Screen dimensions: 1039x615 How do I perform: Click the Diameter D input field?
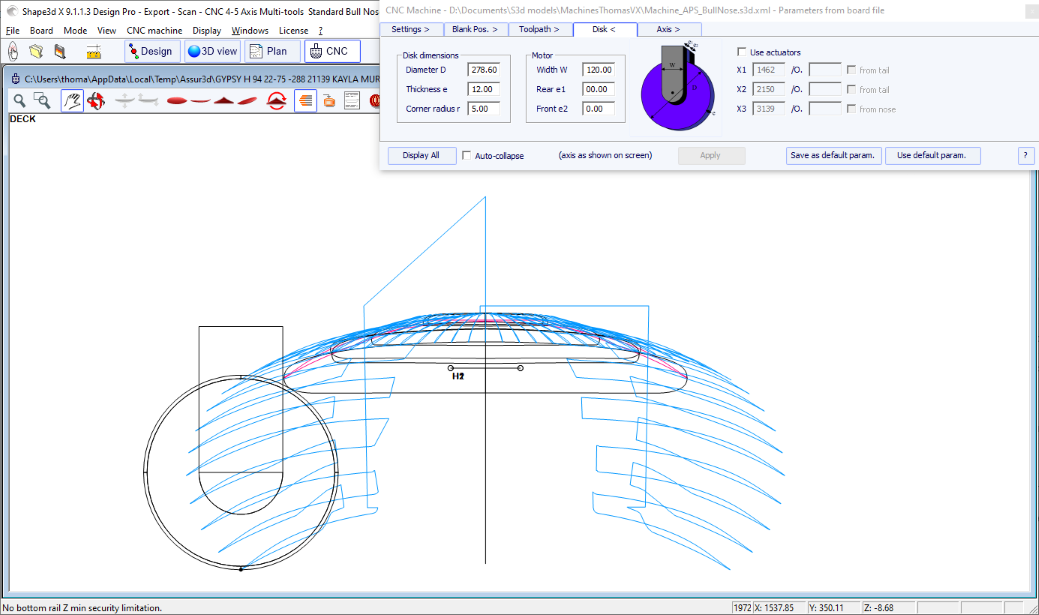point(482,70)
